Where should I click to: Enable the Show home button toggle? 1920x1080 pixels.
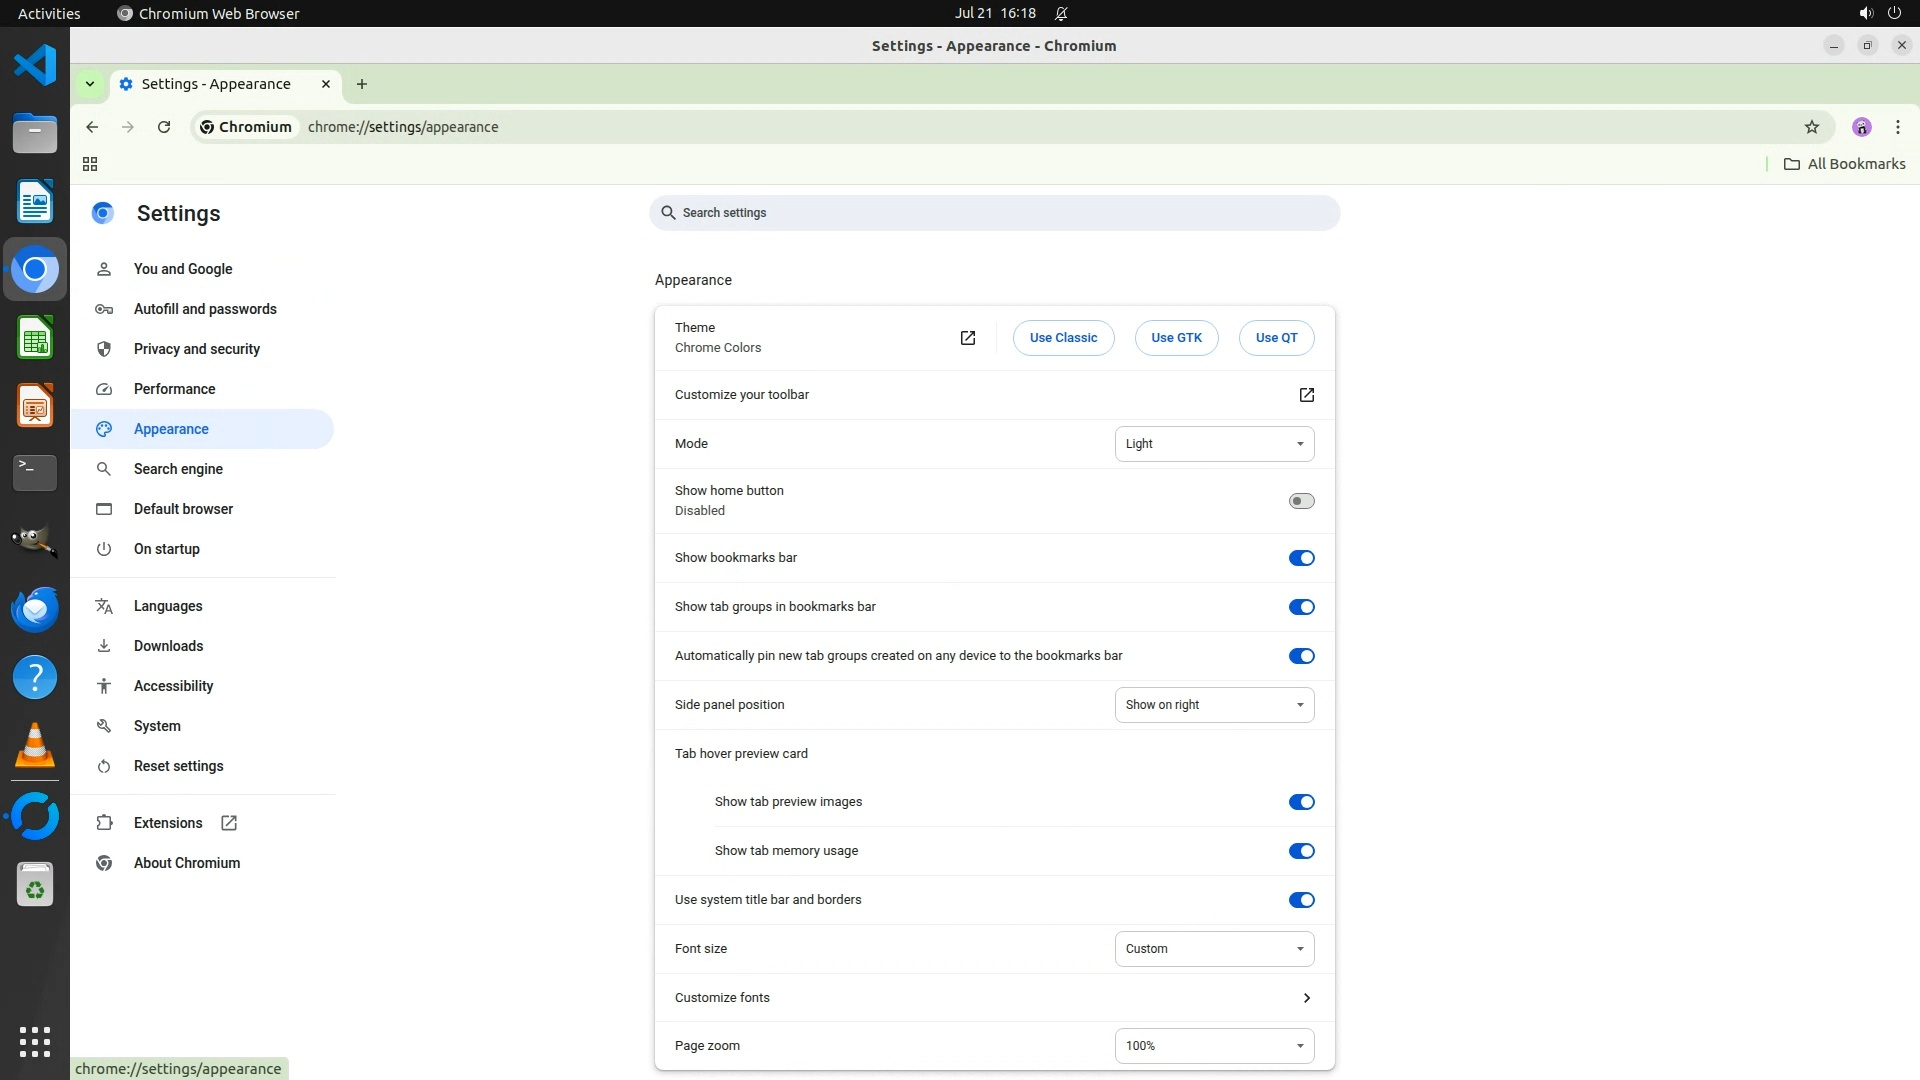pyautogui.click(x=1301, y=501)
